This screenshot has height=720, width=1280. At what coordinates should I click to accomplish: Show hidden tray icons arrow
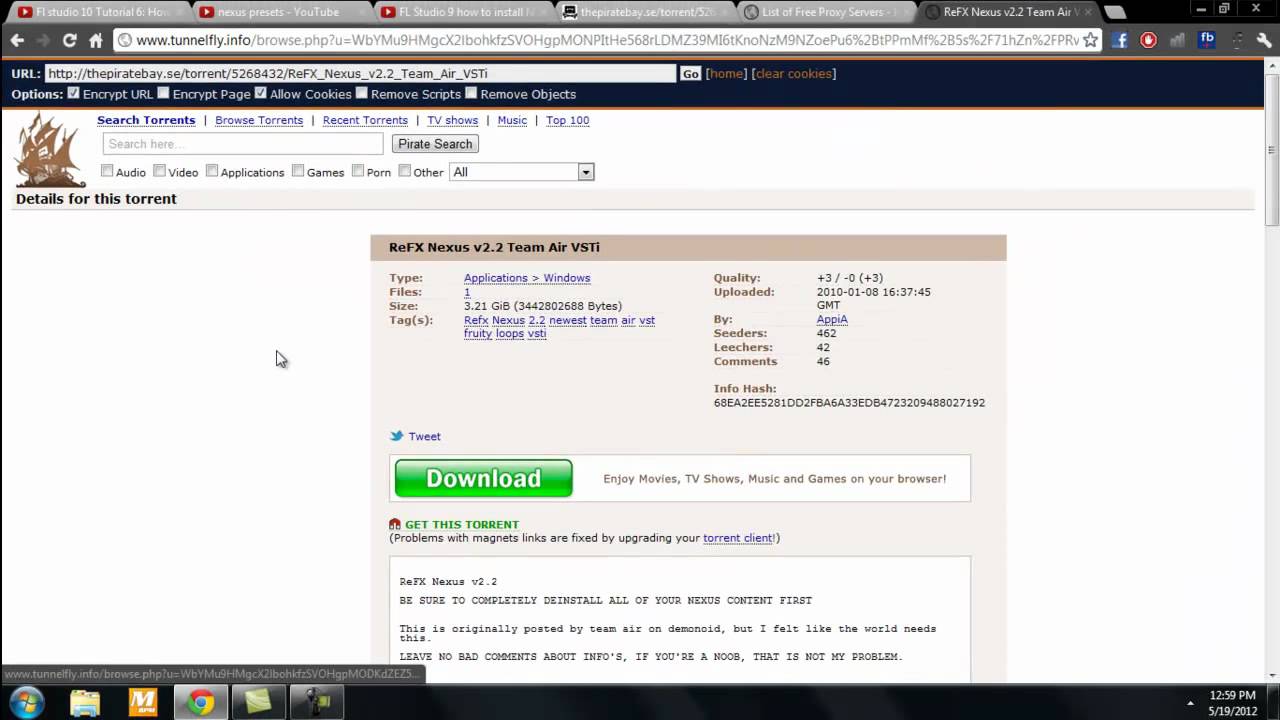1190,703
